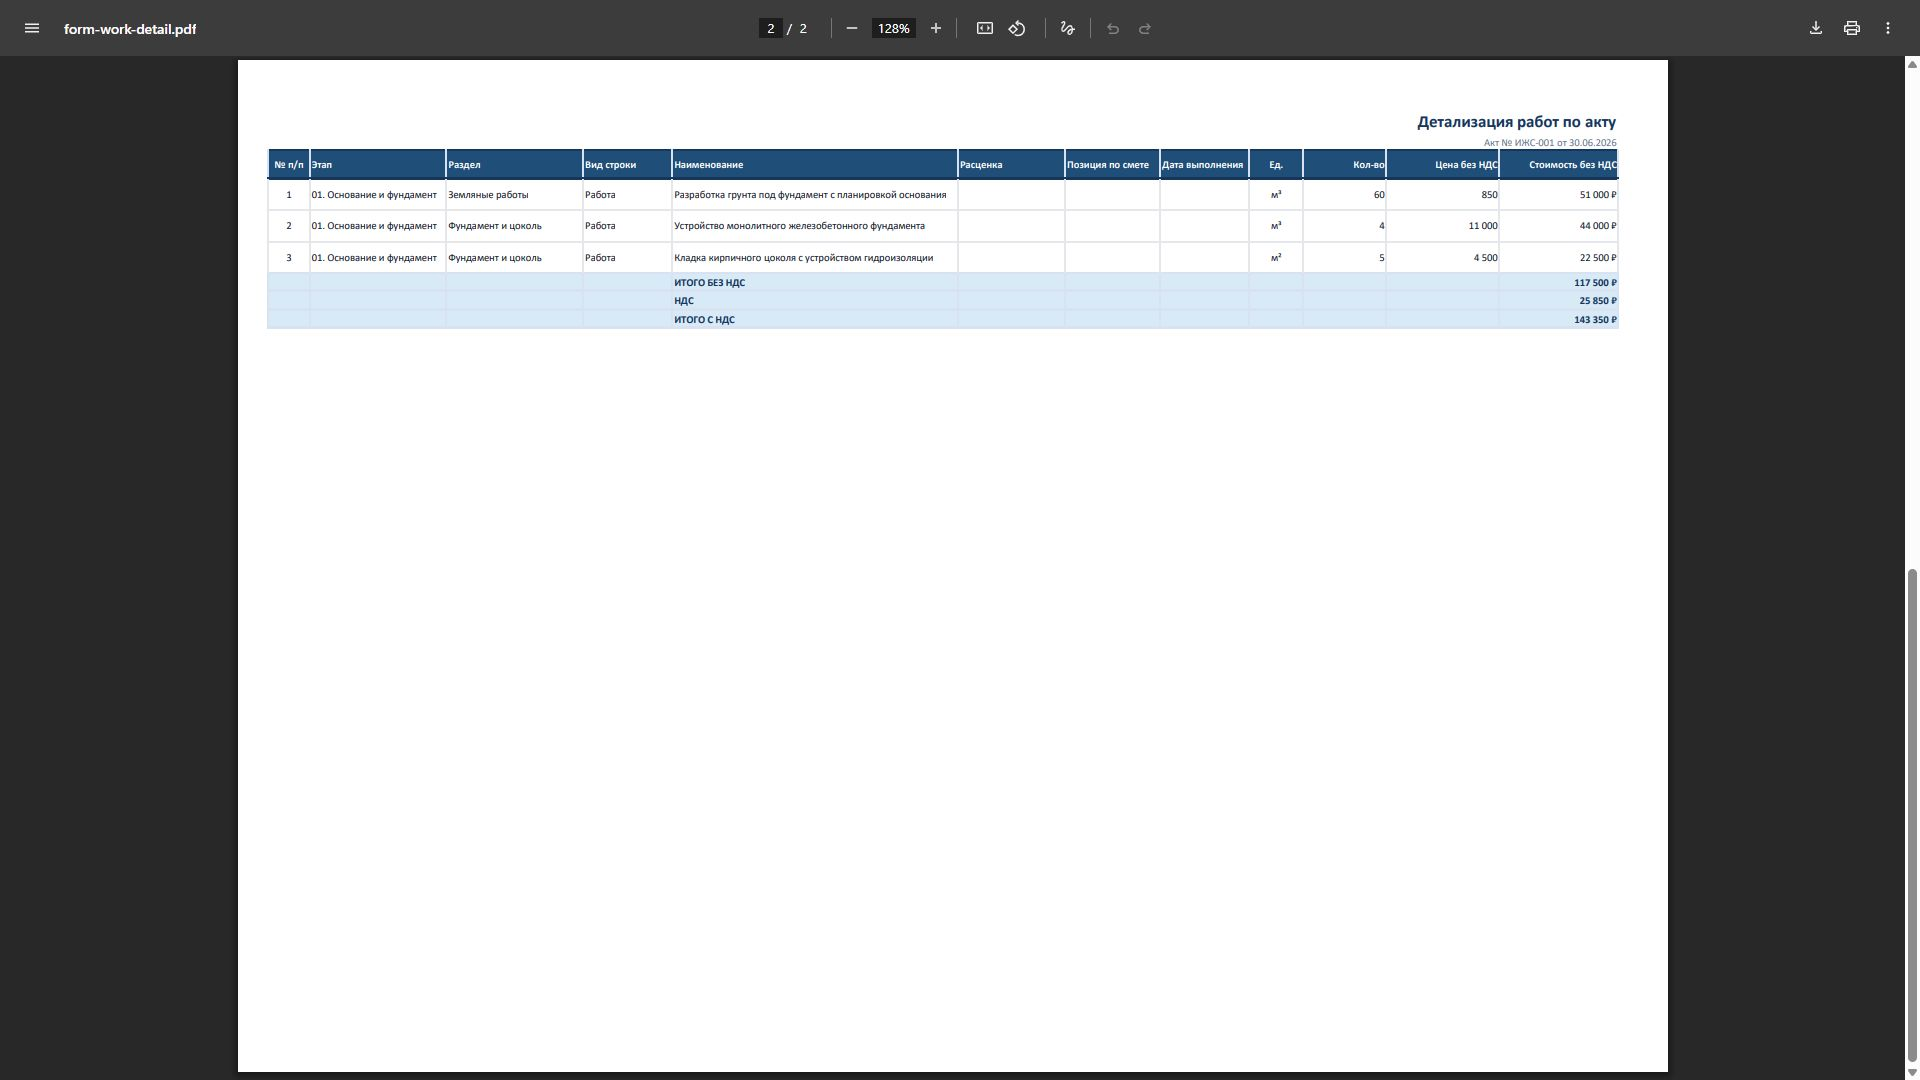Click the vertical scrollbar thumb
The height and width of the screenshot is (1080, 1920).
[1913, 817]
